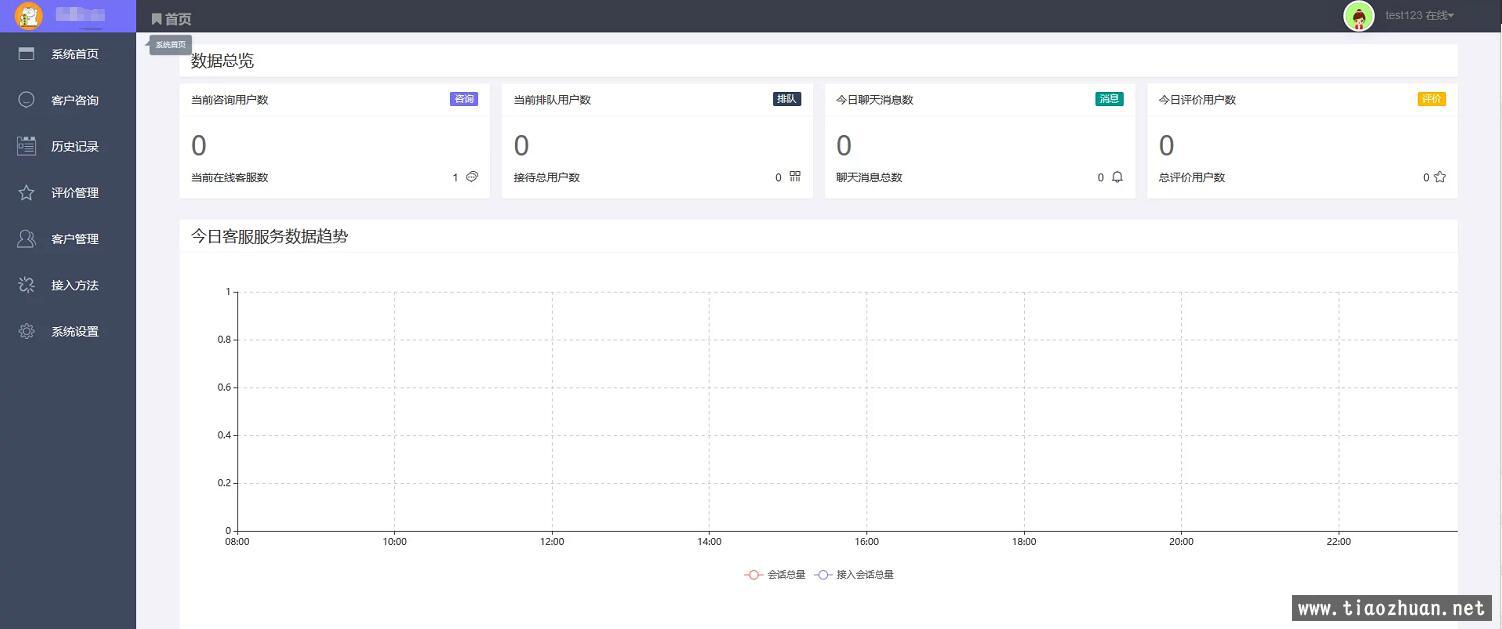
Task: Toggle the 会话总量 legend series
Action: [775, 575]
